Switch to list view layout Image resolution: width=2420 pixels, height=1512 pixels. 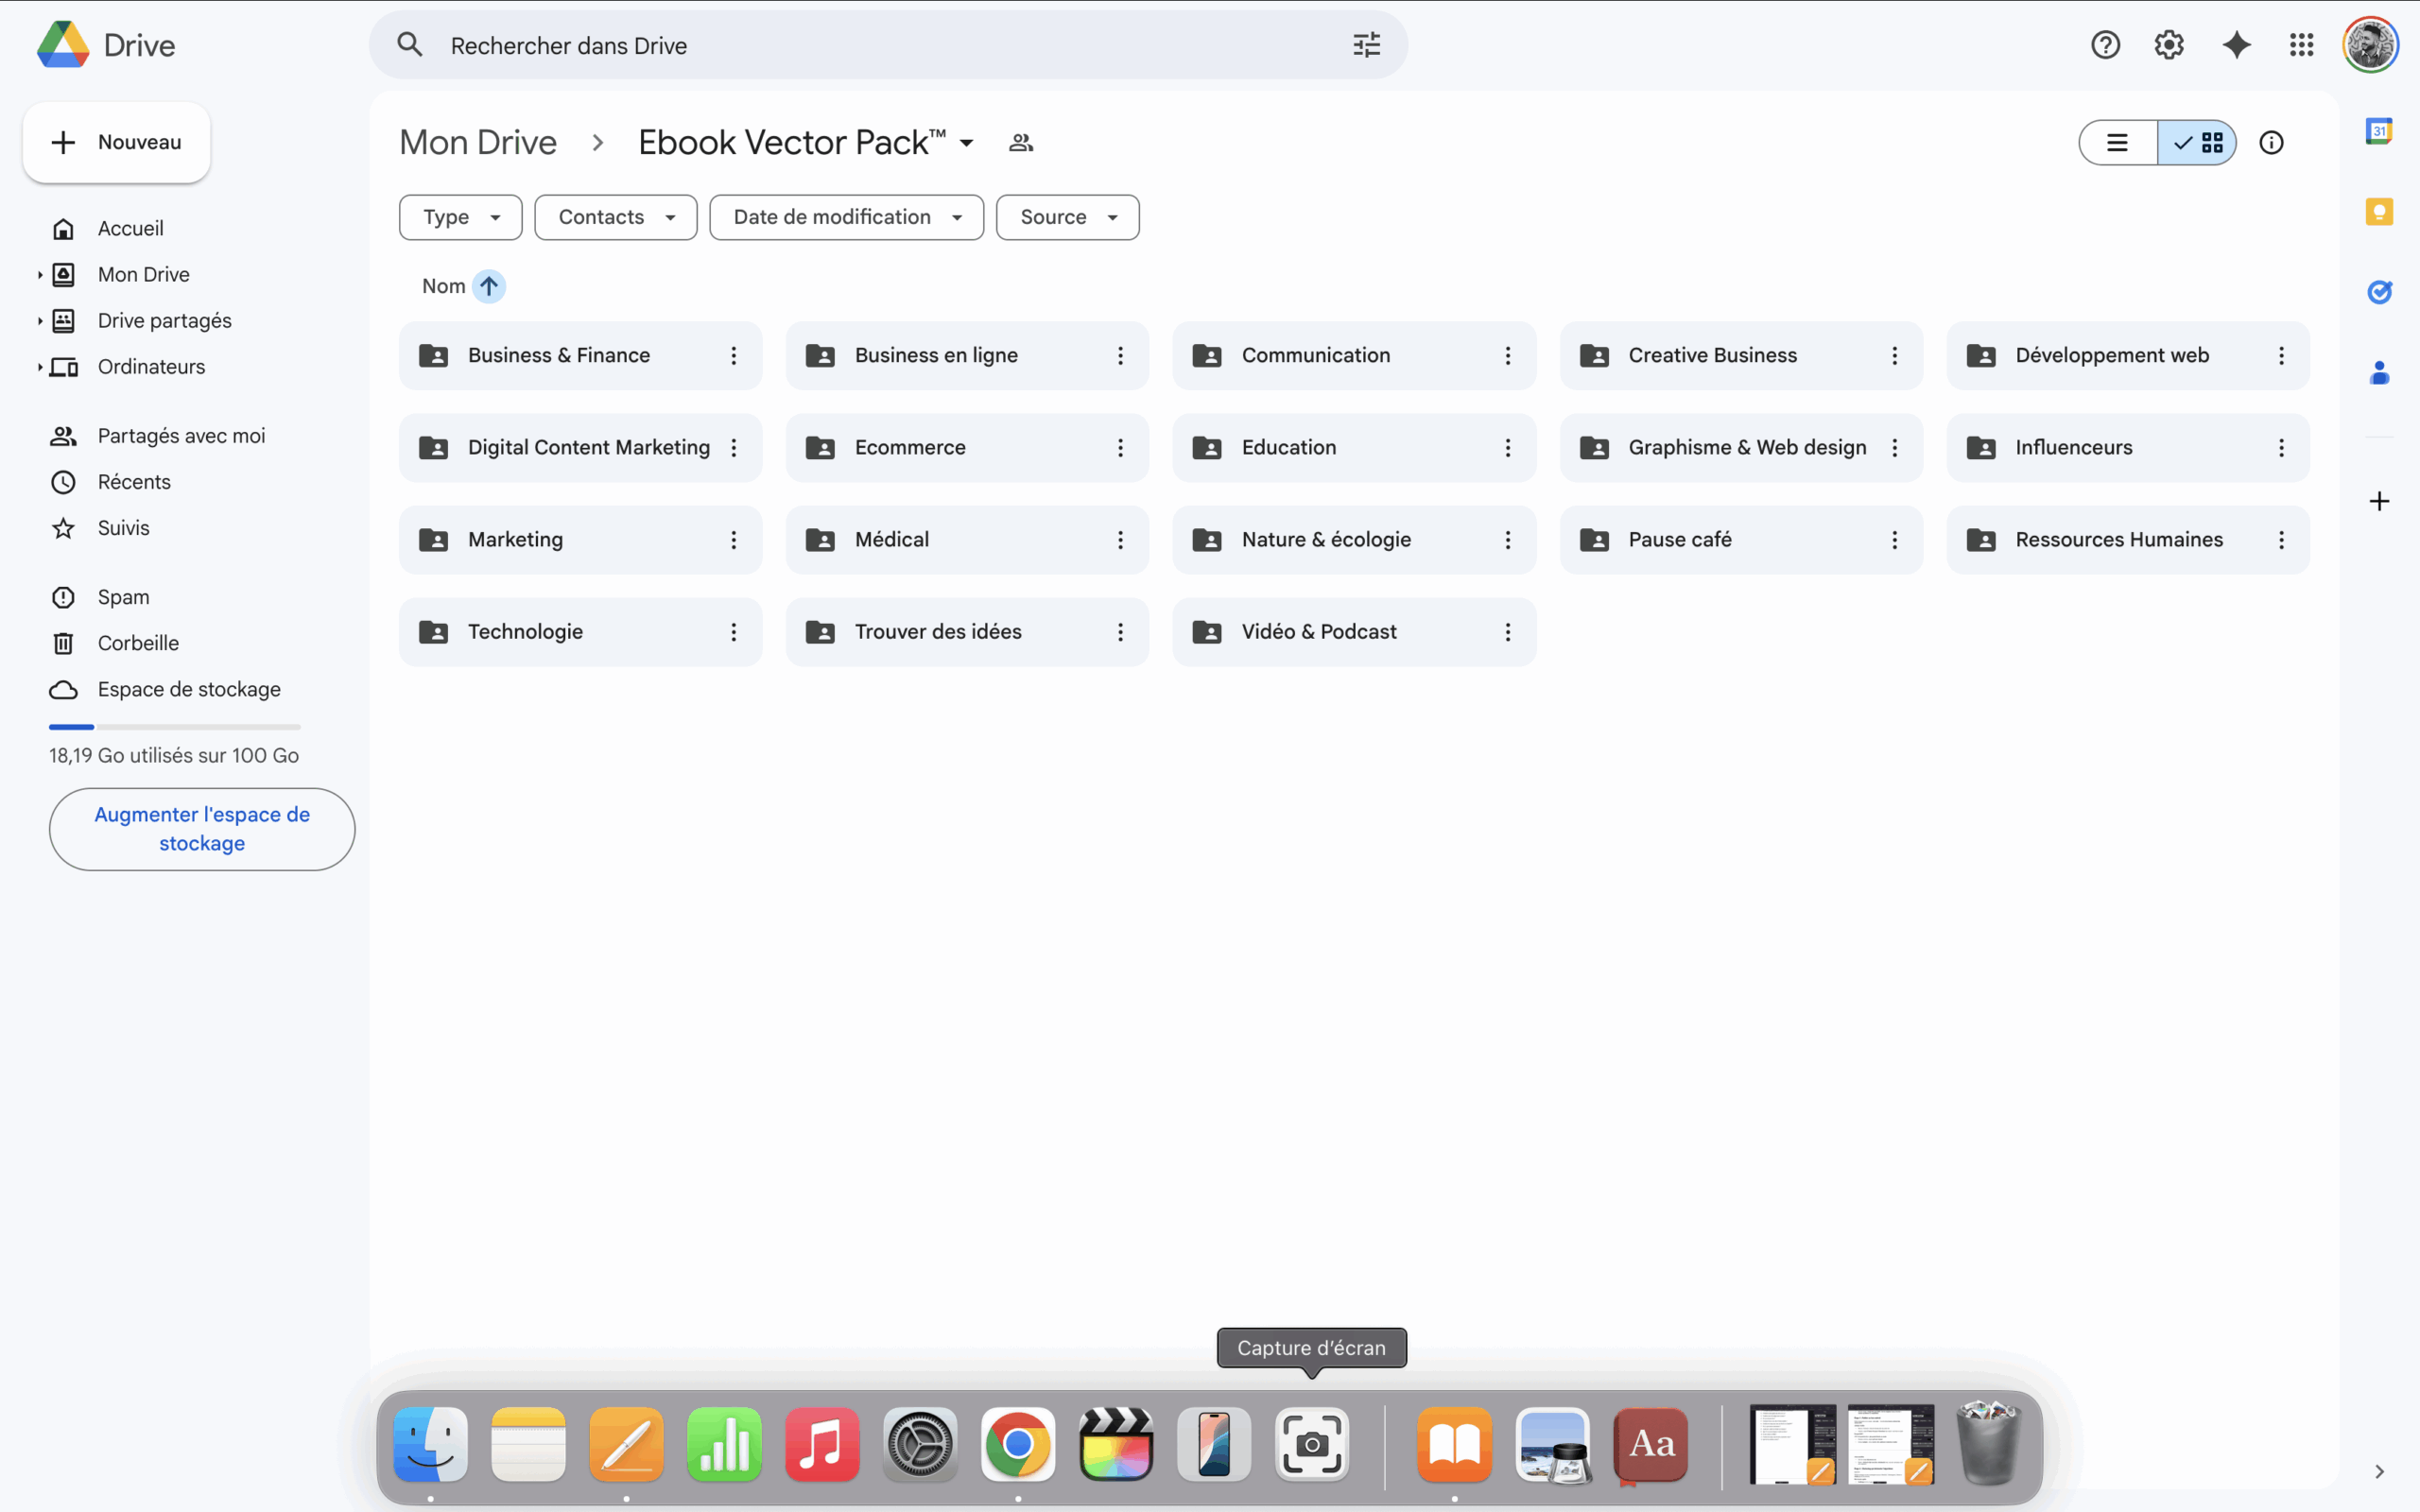tap(2117, 143)
